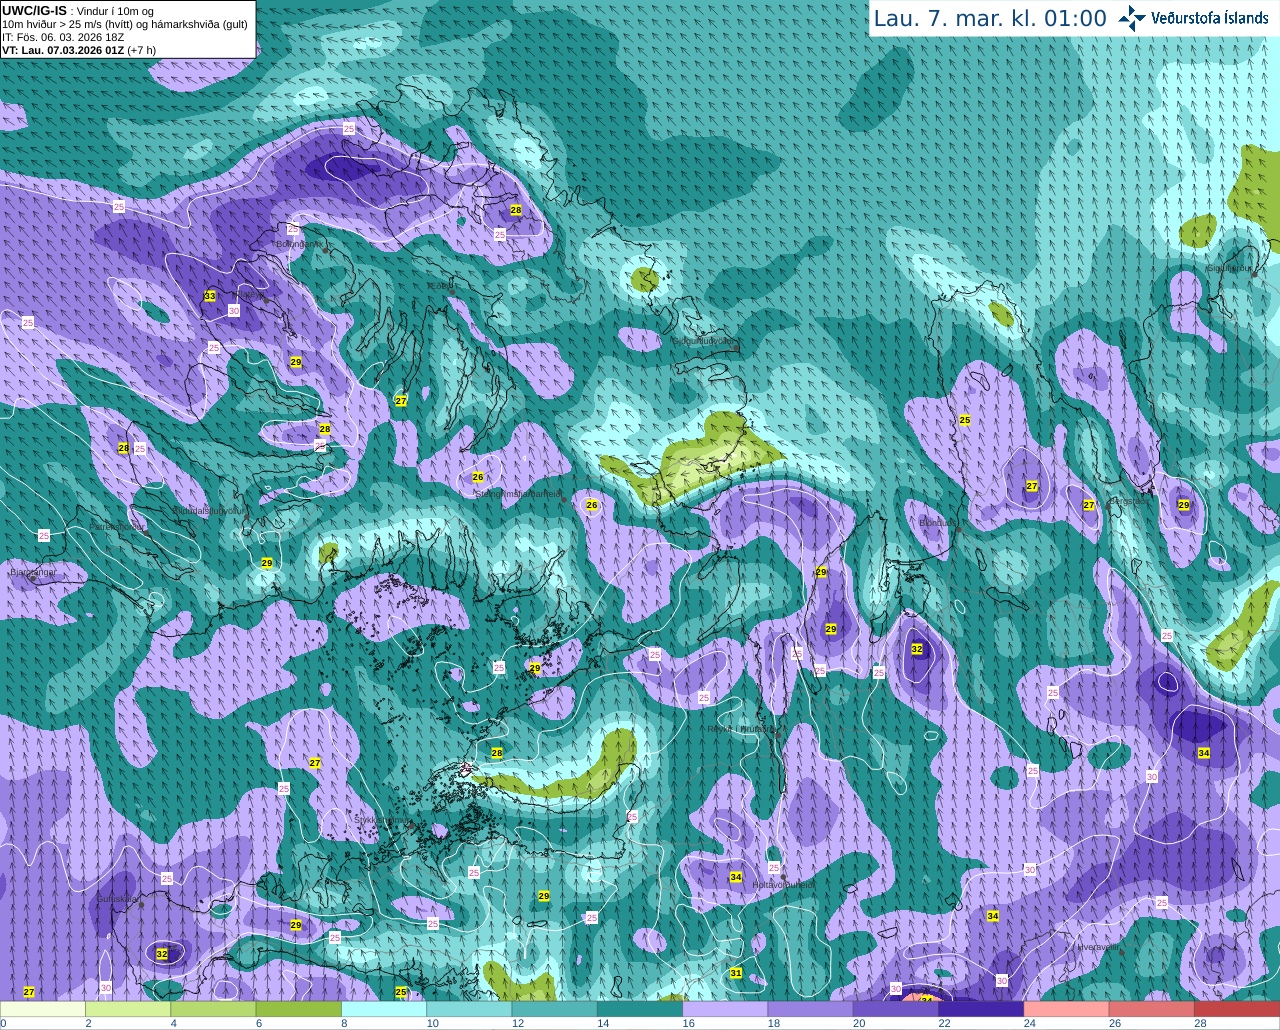Click the yellow gust value 34 beside Holtavörðuheiði
1280x1030 pixels.
(735, 877)
